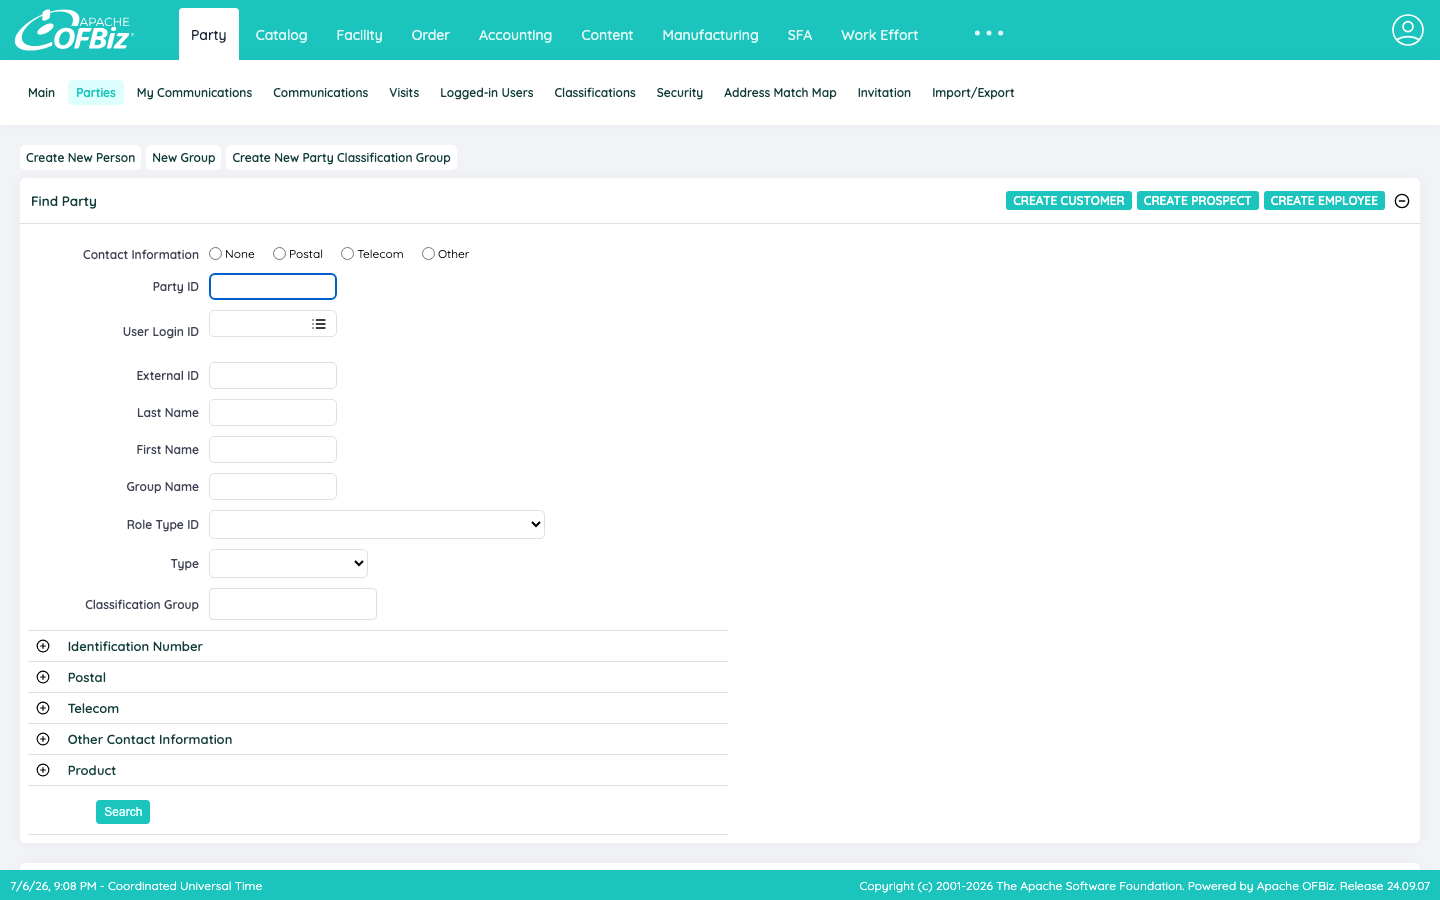The height and width of the screenshot is (900, 1440).
Task: Expand the Identification Number section label
Action: [135, 646]
